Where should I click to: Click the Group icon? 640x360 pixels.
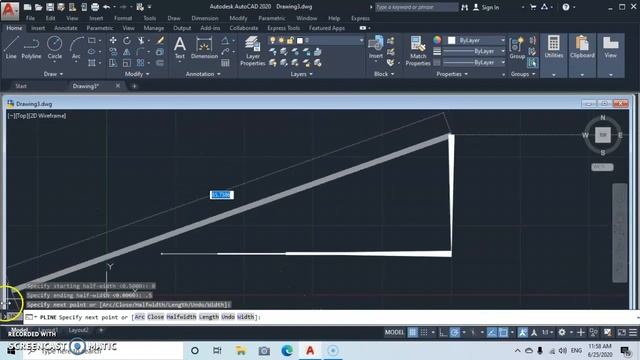tap(517, 48)
